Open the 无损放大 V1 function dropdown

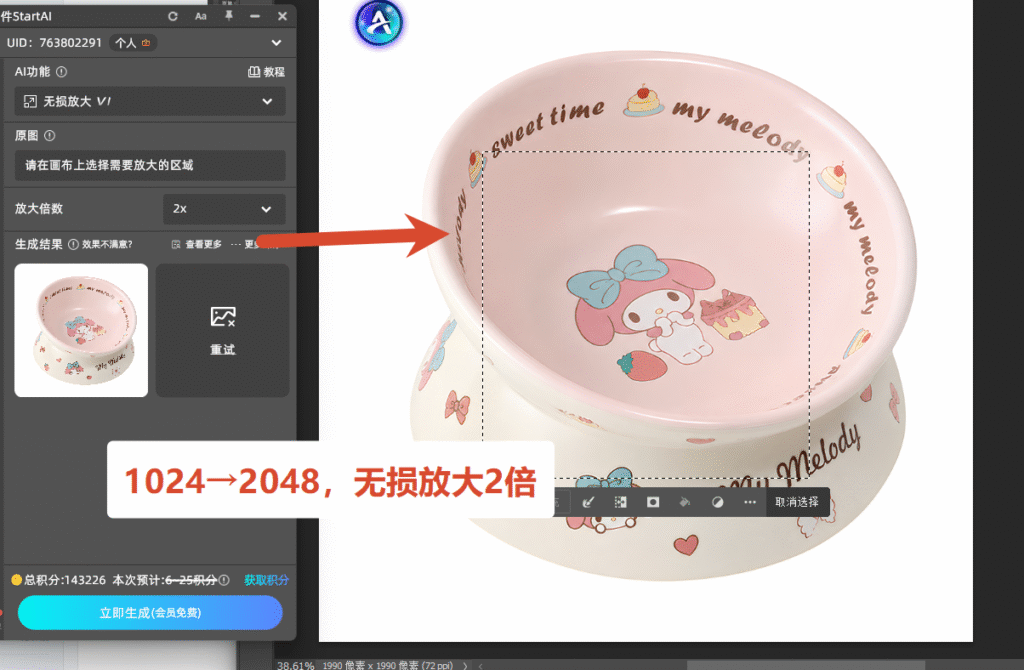(x=150, y=101)
